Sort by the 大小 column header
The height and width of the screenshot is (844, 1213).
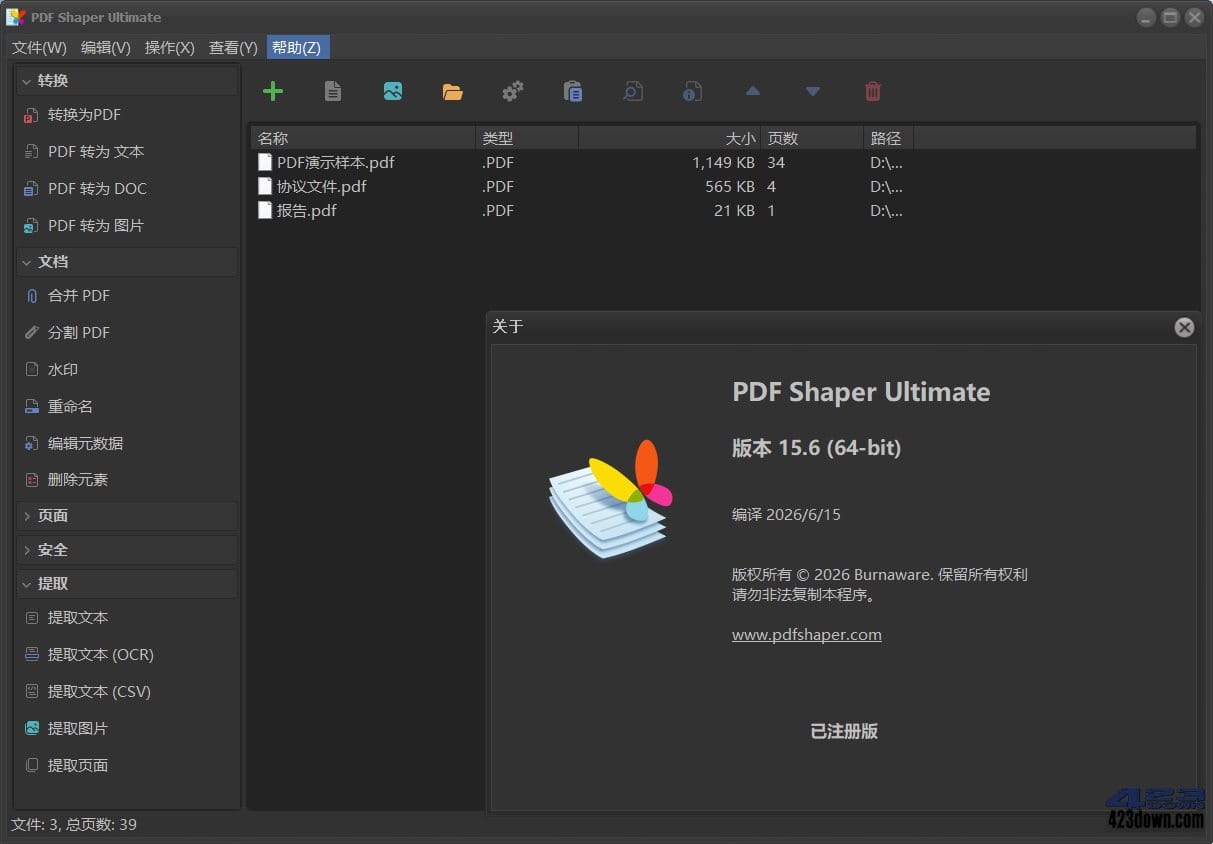[669, 138]
